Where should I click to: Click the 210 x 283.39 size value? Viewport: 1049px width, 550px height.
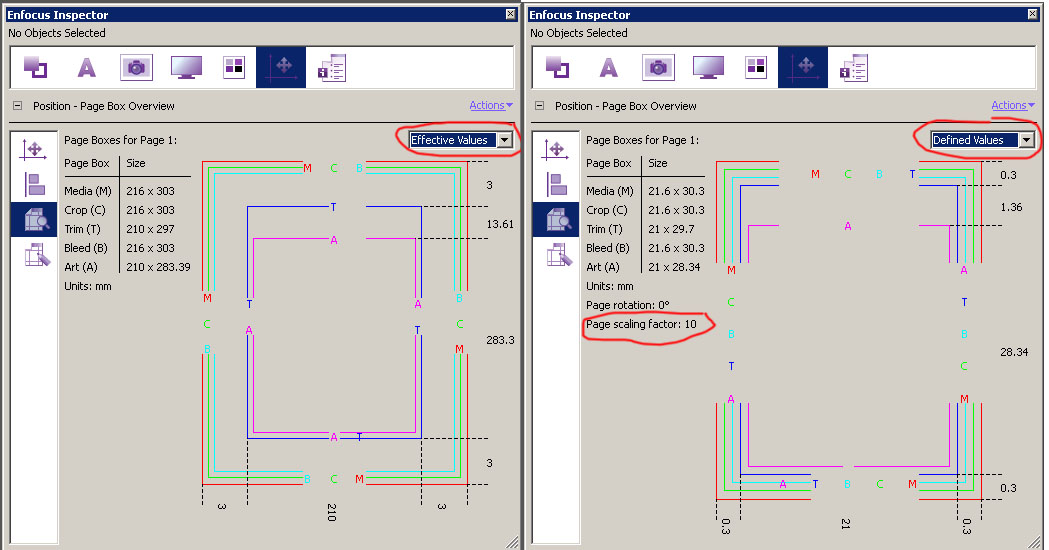pos(159,267)
